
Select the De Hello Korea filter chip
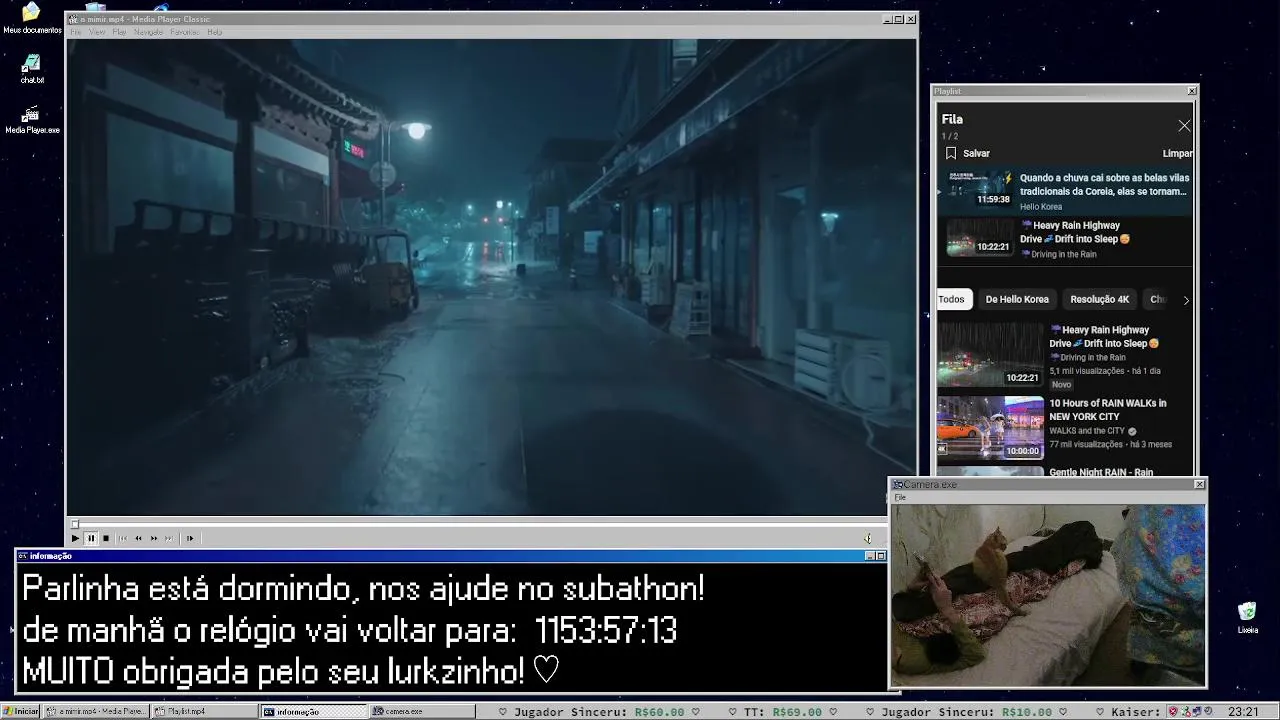pos(1017,299)
